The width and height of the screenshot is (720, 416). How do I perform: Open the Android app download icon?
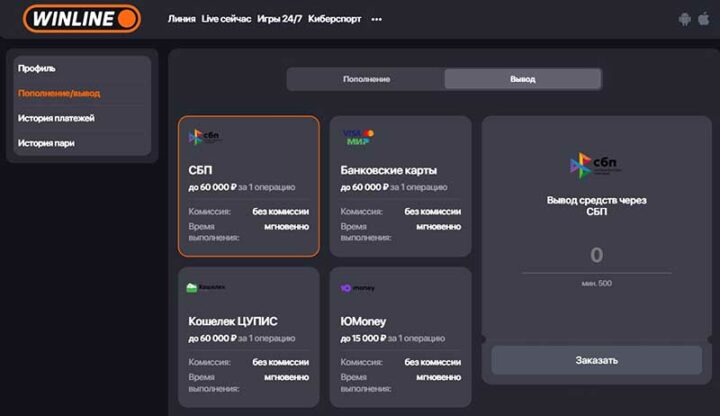point(684,19)
